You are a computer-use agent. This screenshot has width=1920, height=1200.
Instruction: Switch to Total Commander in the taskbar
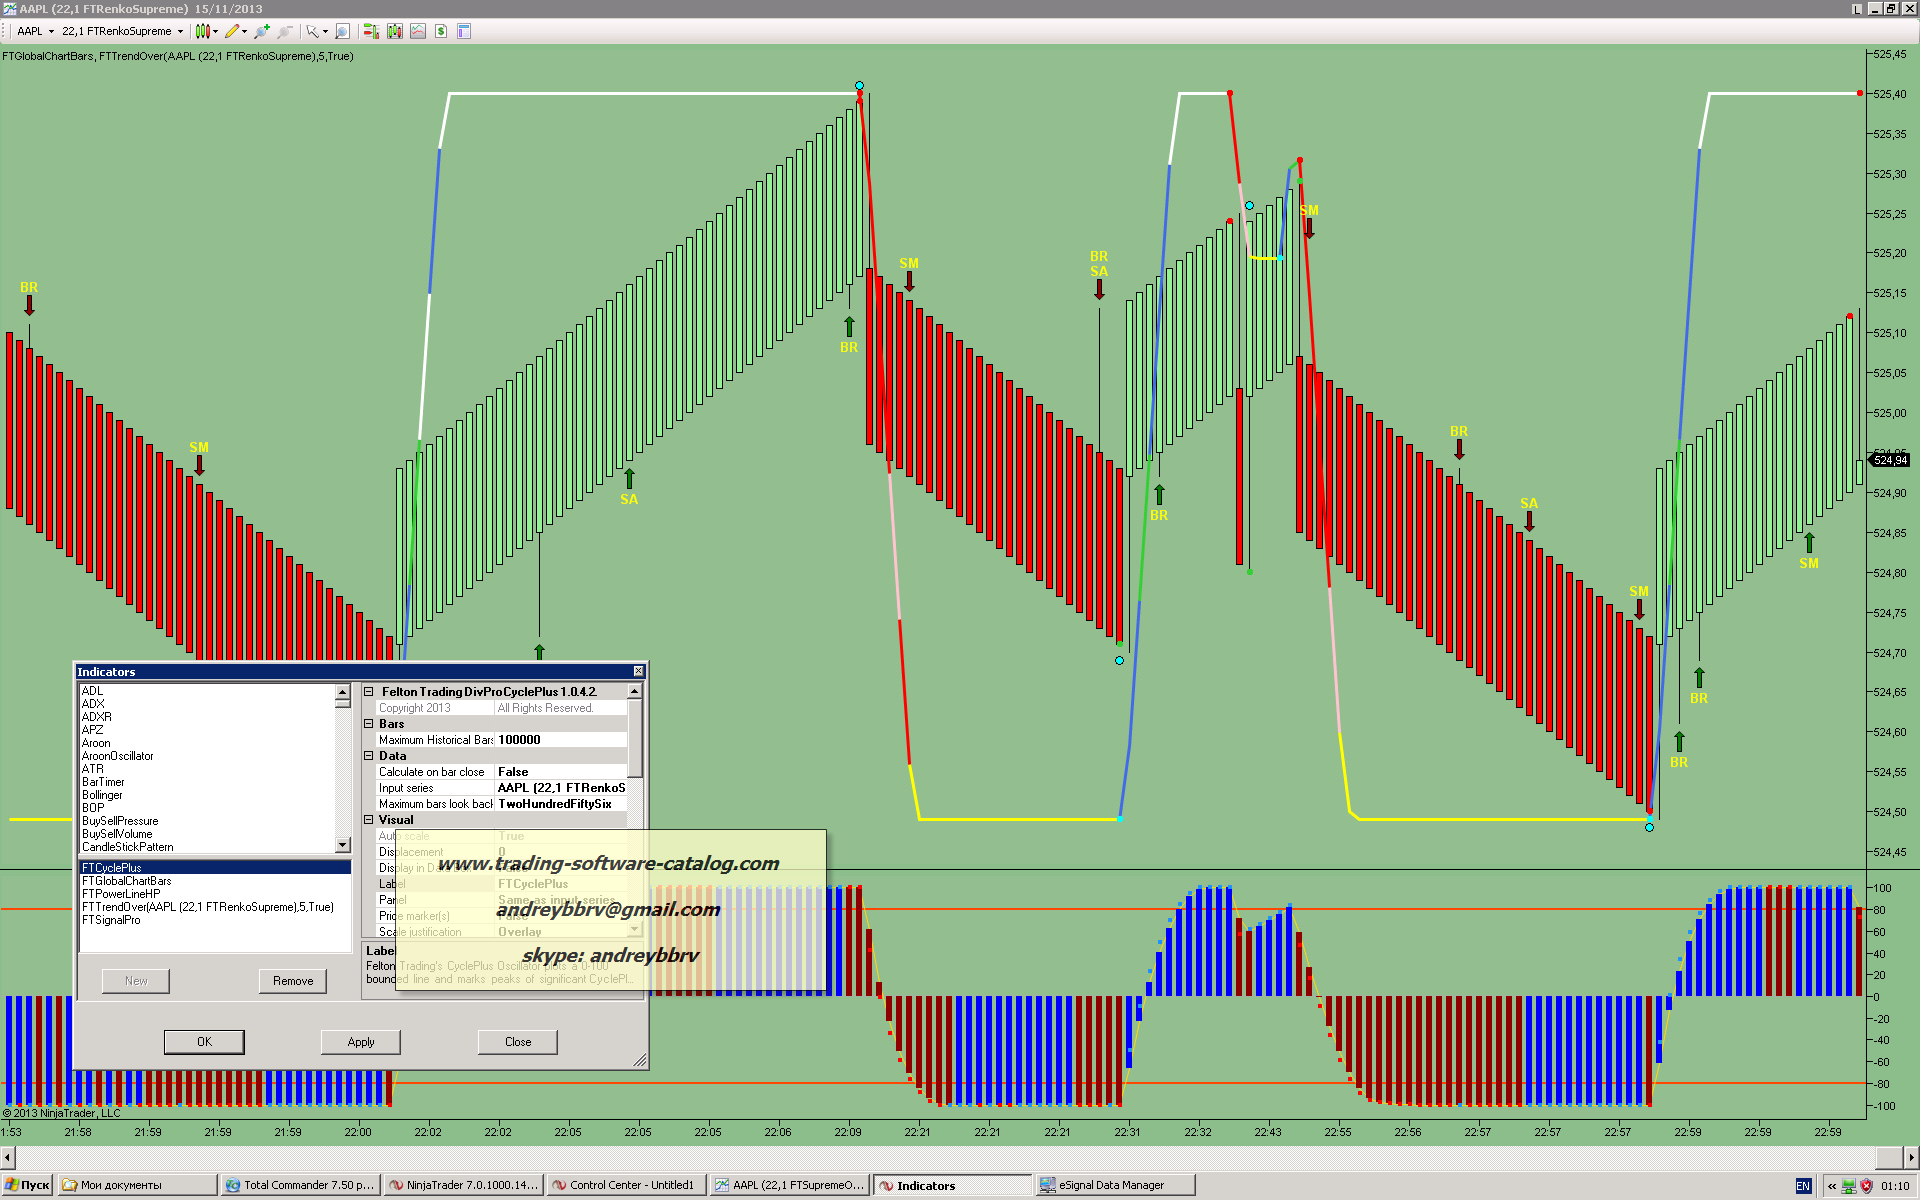tap(300, 1185)
